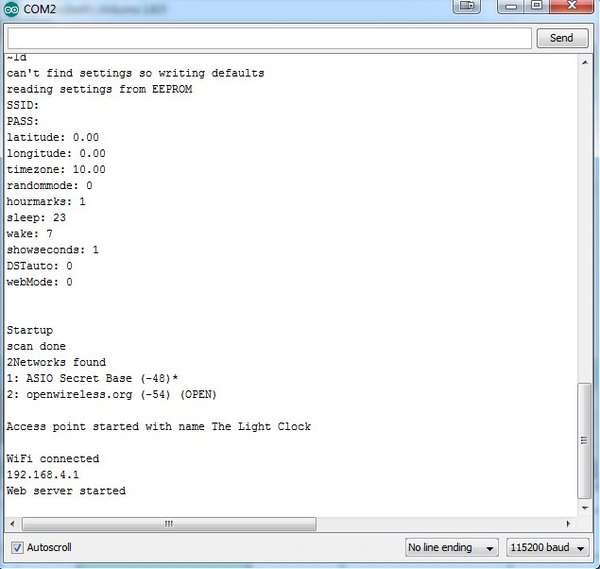Click the "timezone: 10.00" line
This screenshot has height=569, width=600.
[x=56, y=170]
